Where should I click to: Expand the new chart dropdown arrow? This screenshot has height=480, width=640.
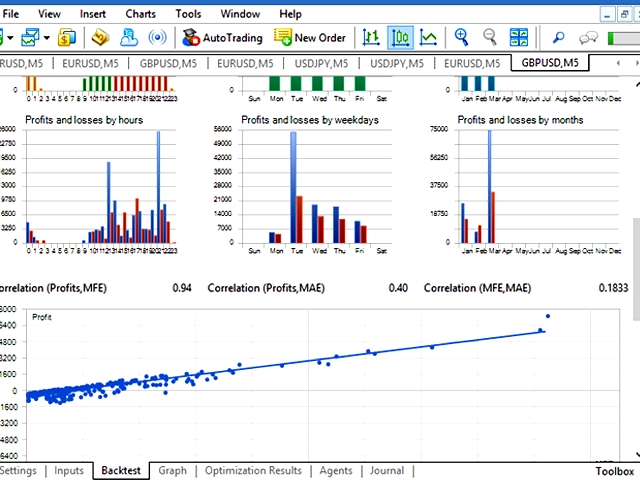click(10, 38)
